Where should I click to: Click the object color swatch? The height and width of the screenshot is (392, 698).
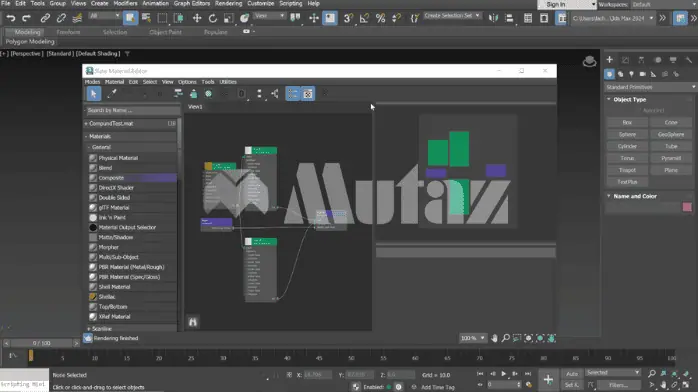687,207
